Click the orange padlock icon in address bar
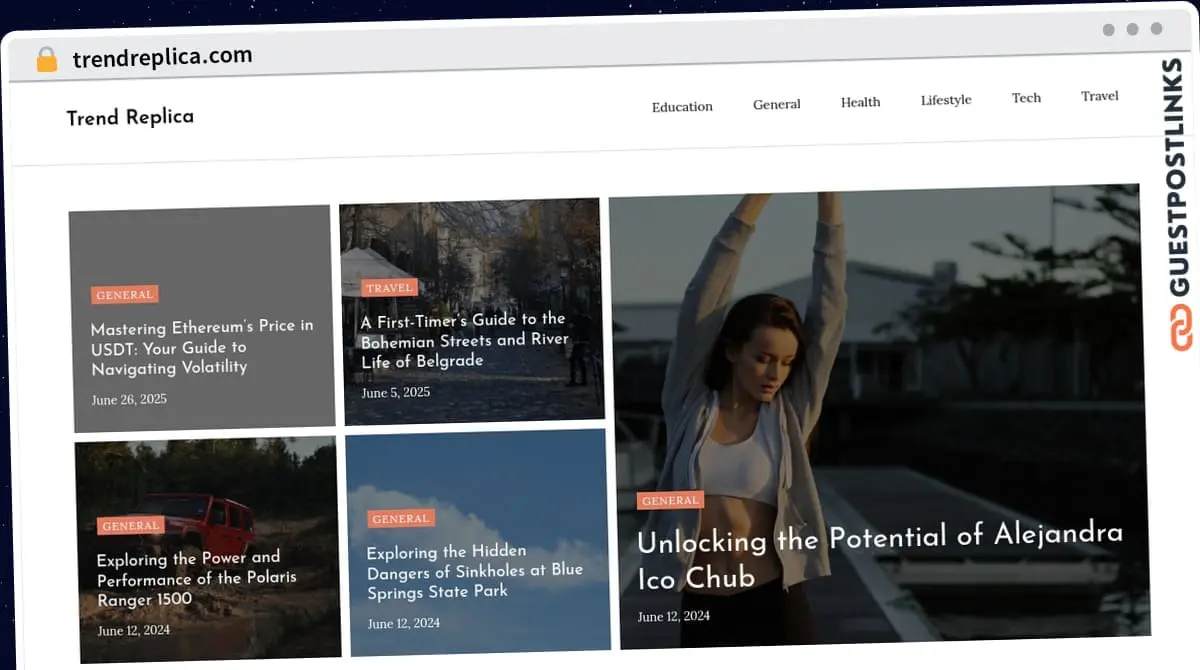The width and height of the screenshot is (1200, 670). [47, 59]
